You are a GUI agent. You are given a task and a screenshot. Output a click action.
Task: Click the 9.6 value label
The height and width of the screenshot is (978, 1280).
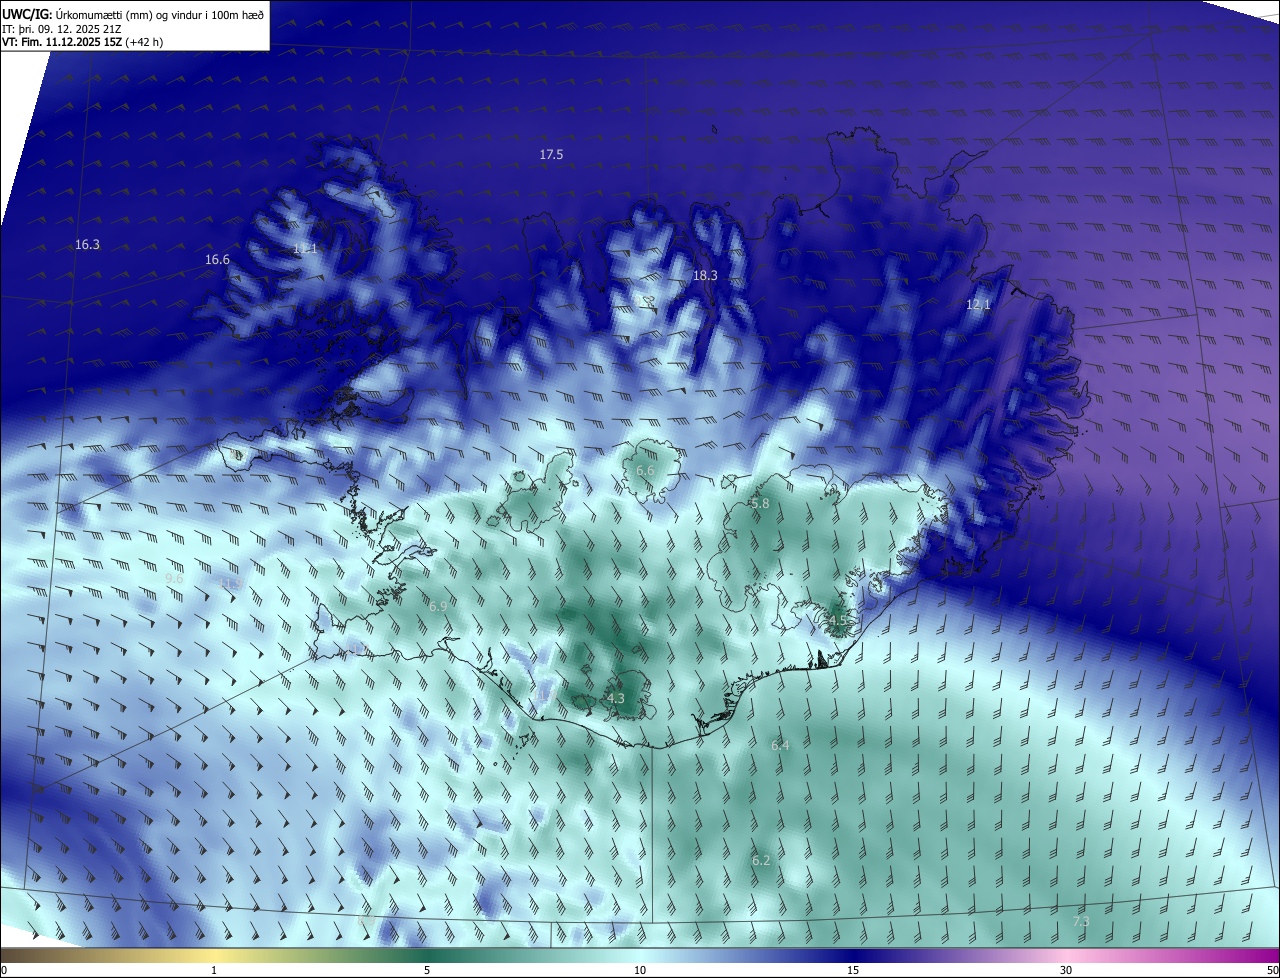coord(174,579)
